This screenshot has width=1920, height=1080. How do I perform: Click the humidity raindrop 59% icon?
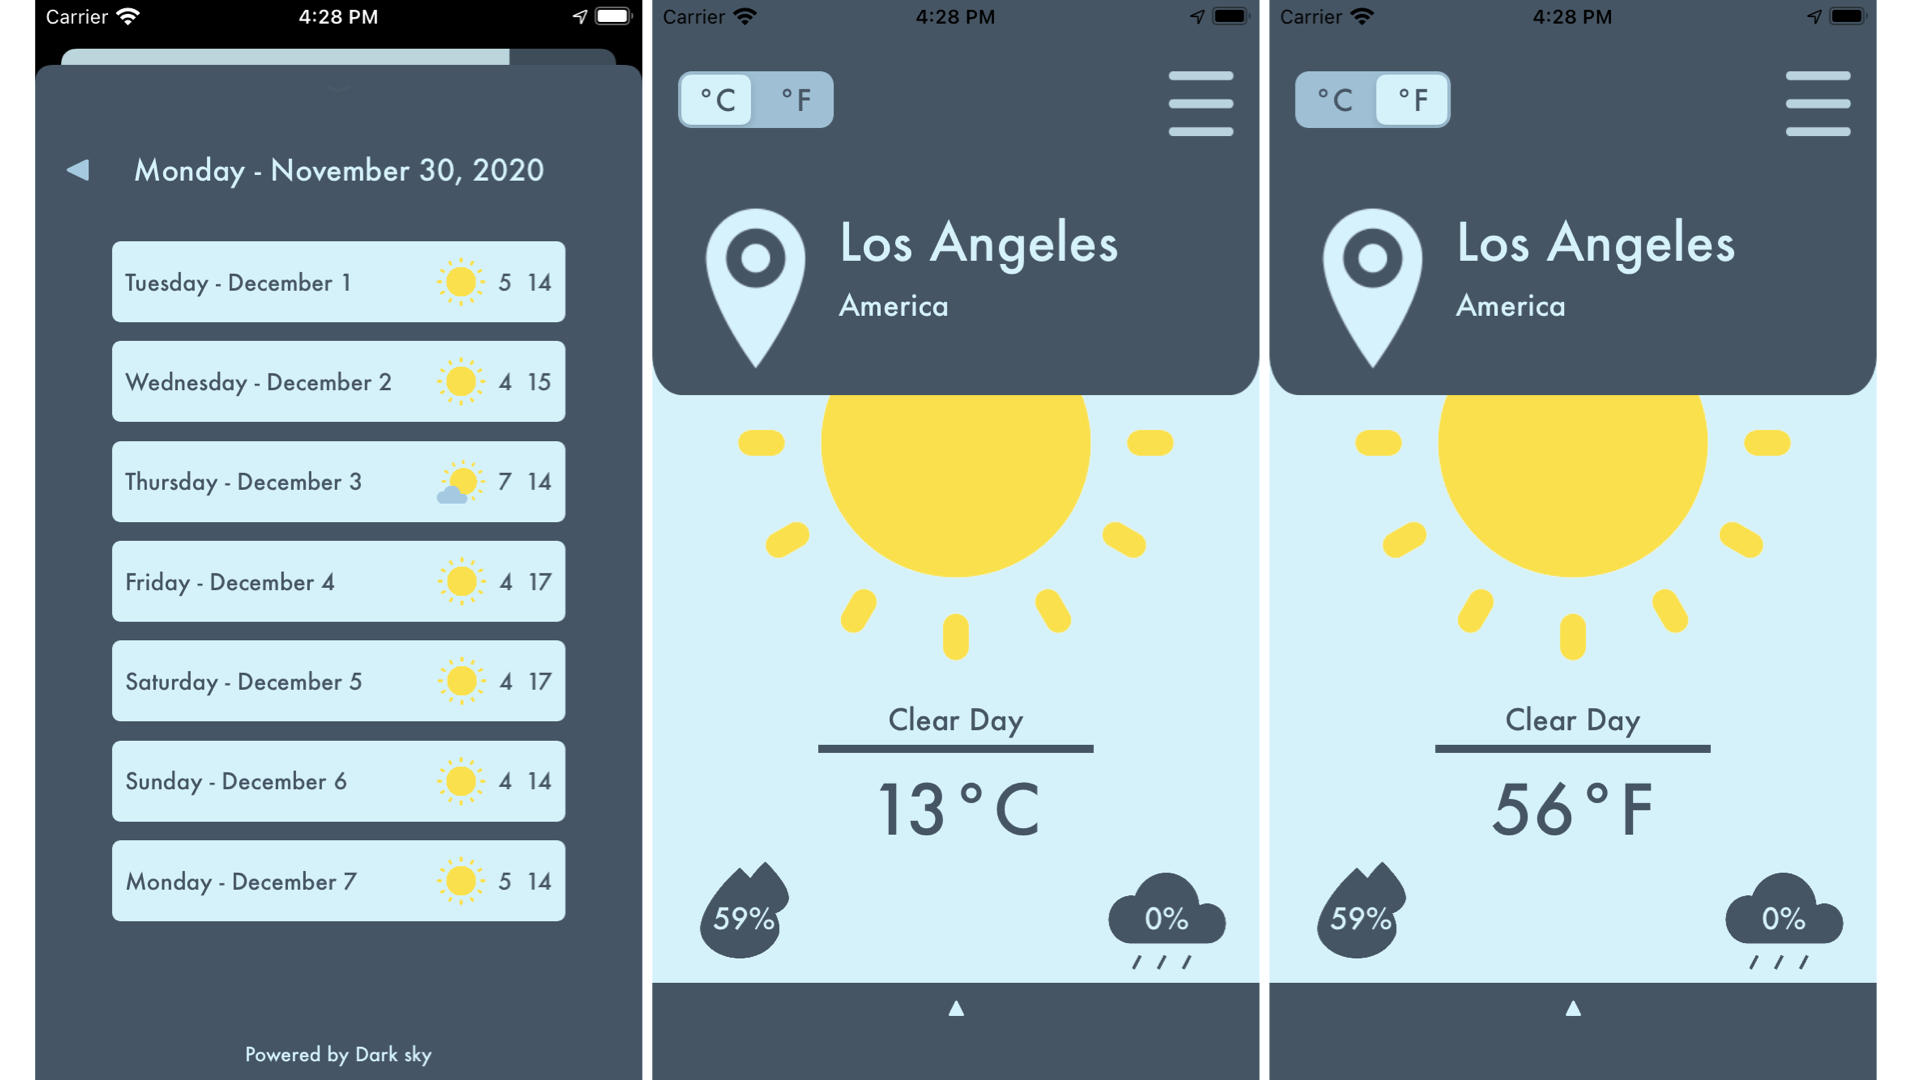point(741,915)
